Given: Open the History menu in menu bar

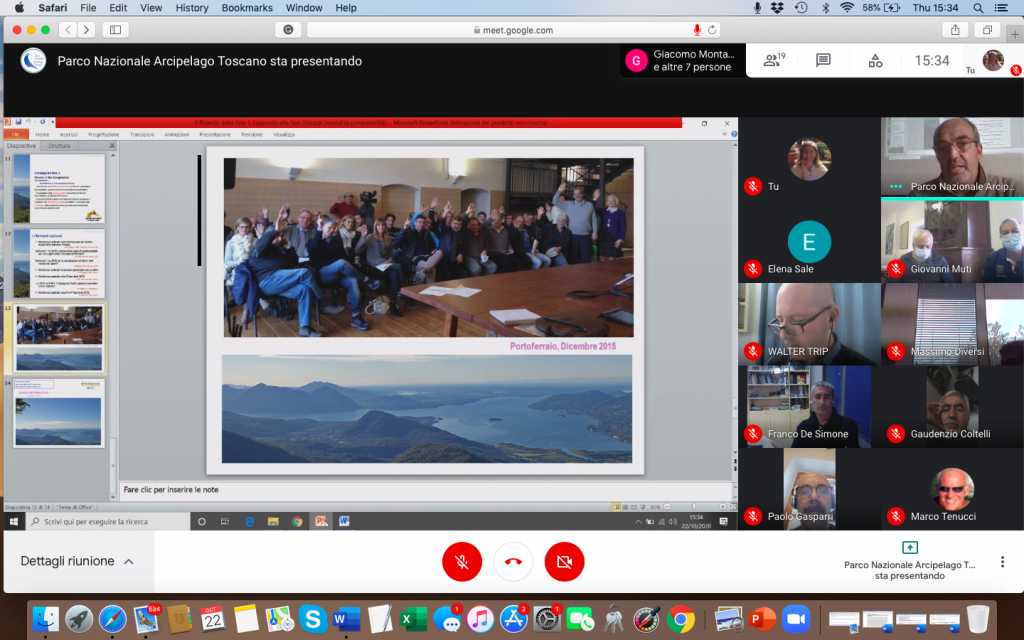Looking at the screenshot, I should 192,8.
